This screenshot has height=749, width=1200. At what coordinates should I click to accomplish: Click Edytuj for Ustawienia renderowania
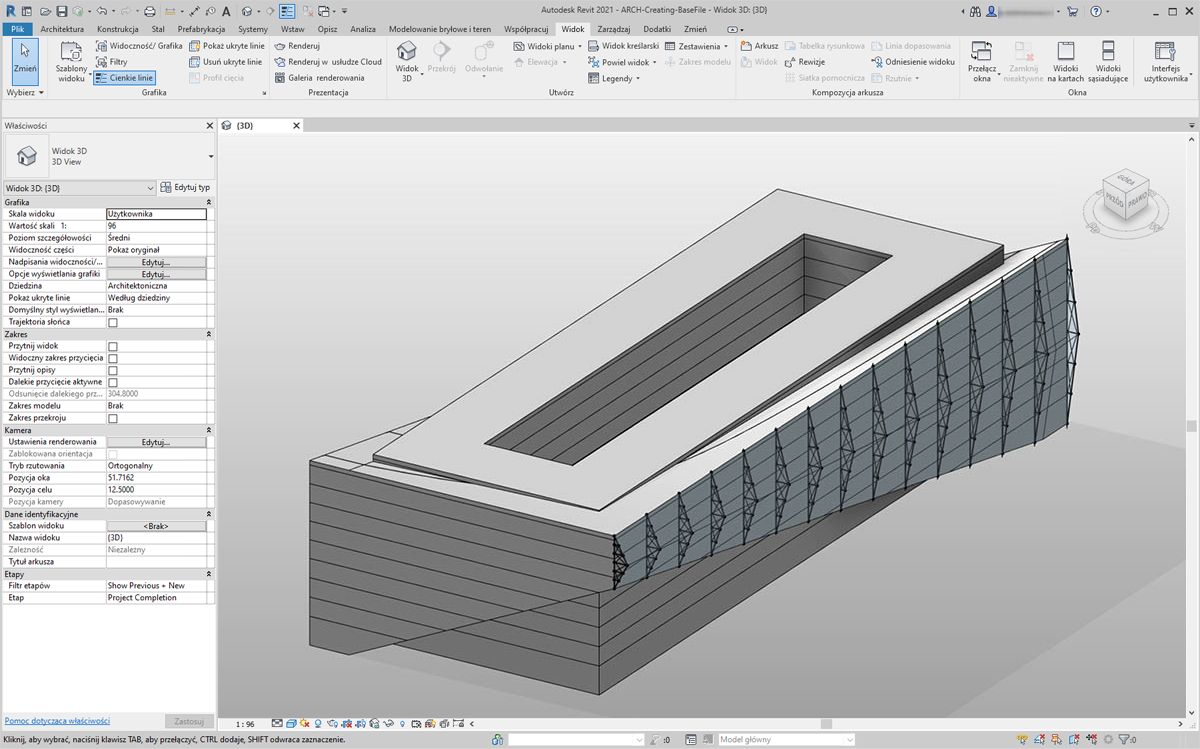pos(156,442)
